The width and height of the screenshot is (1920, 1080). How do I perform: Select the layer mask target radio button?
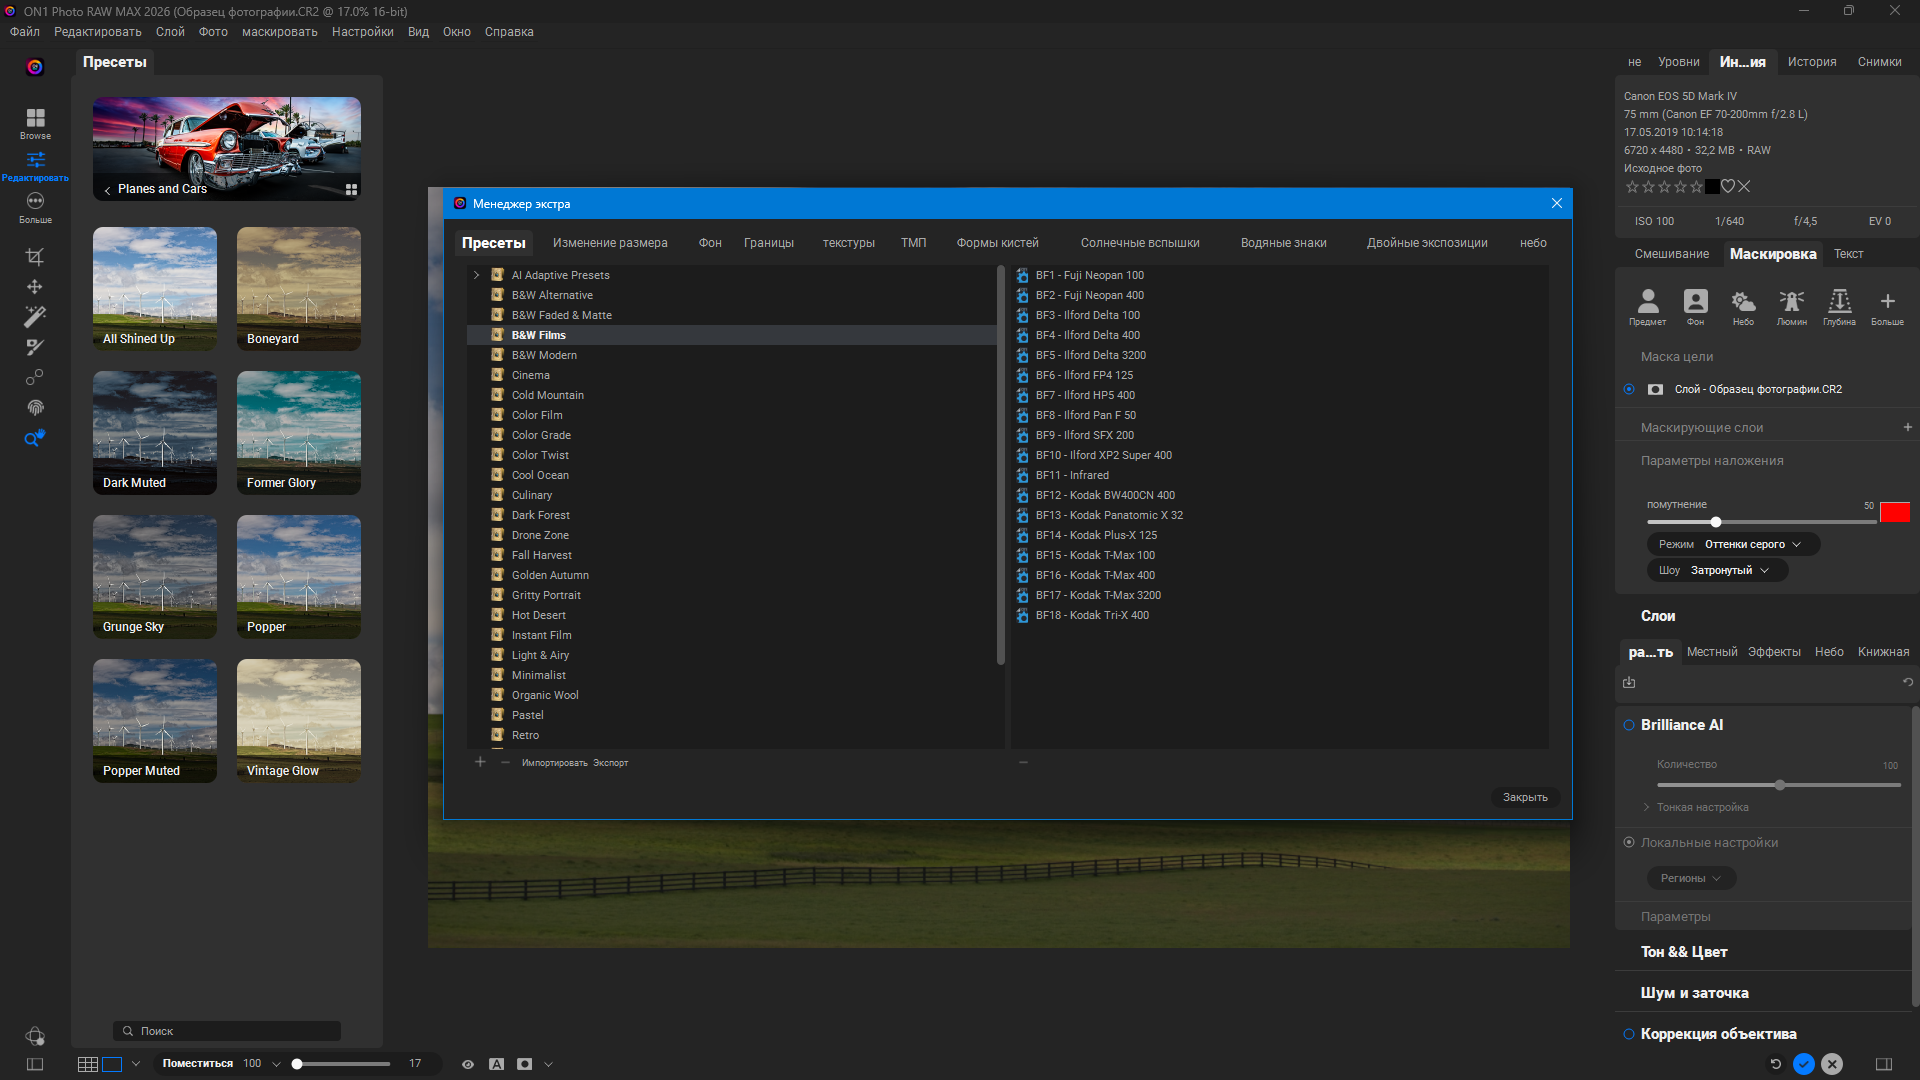pos(1629,389)
